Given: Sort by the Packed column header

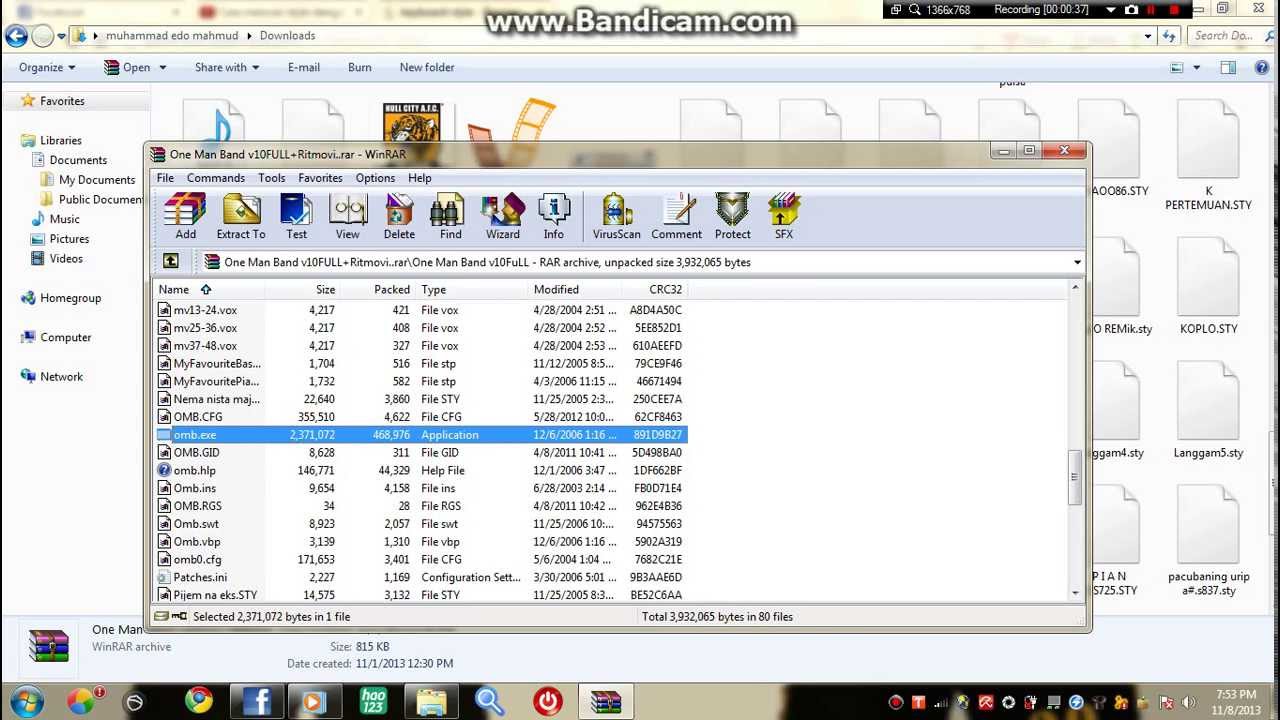Looking at the screenshot, I should click(x=378, y=289).
